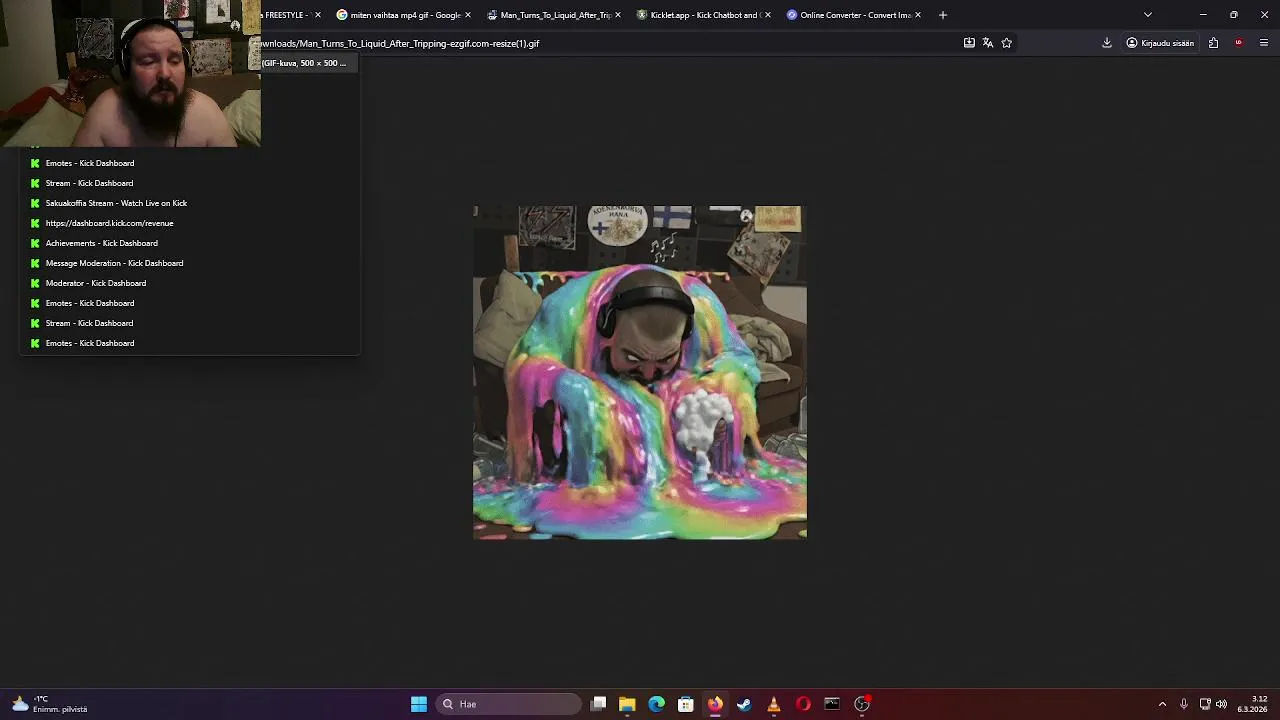Open the Firefox hamburger menu
The height and width of the screenshot is (720, 1280).
(1264, 43)
